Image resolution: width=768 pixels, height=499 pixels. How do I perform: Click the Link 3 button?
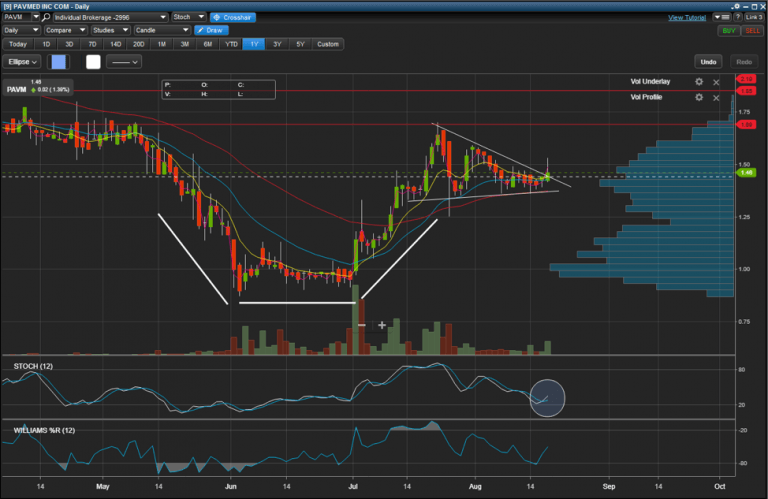(x=754, y=17)
